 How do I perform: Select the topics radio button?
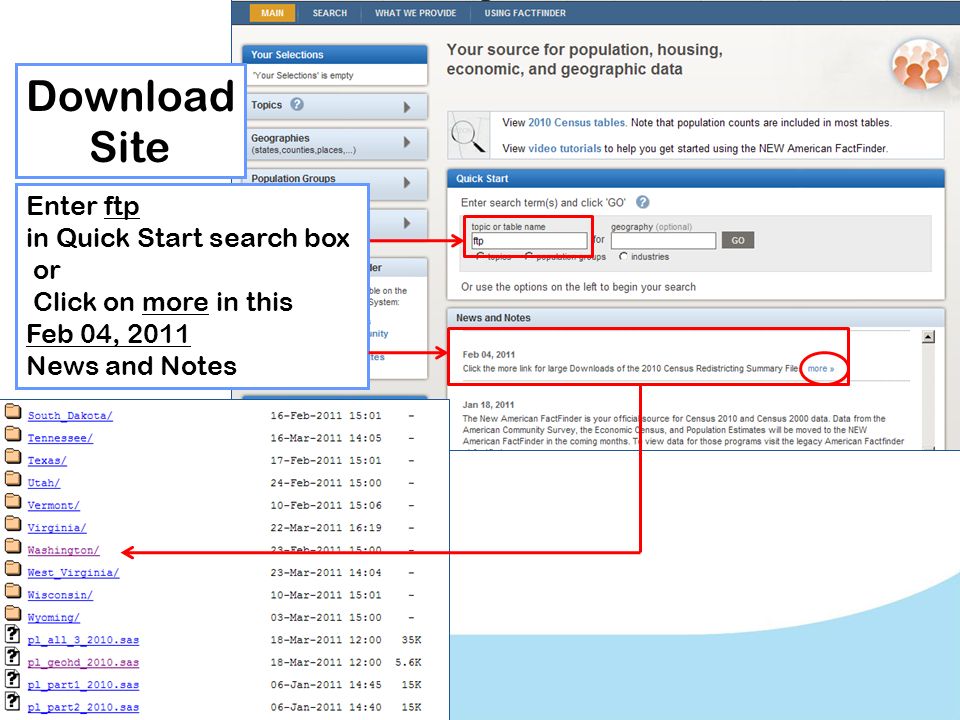pyautogui.click(x=480, y=257)
